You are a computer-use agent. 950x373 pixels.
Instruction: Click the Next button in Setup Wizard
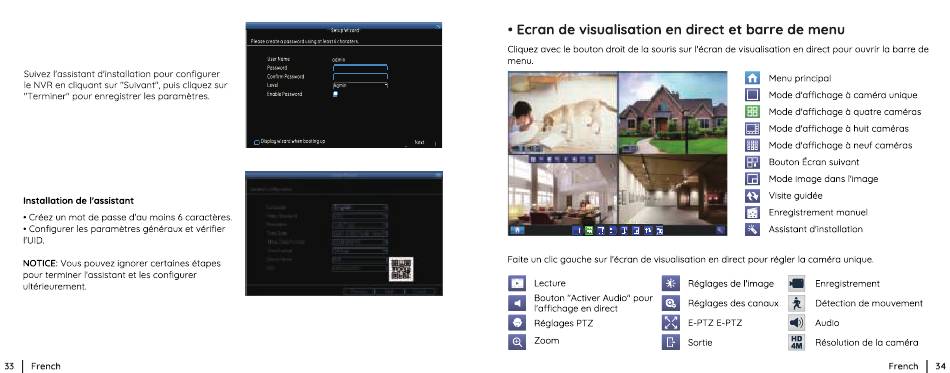tap(419, 142)
